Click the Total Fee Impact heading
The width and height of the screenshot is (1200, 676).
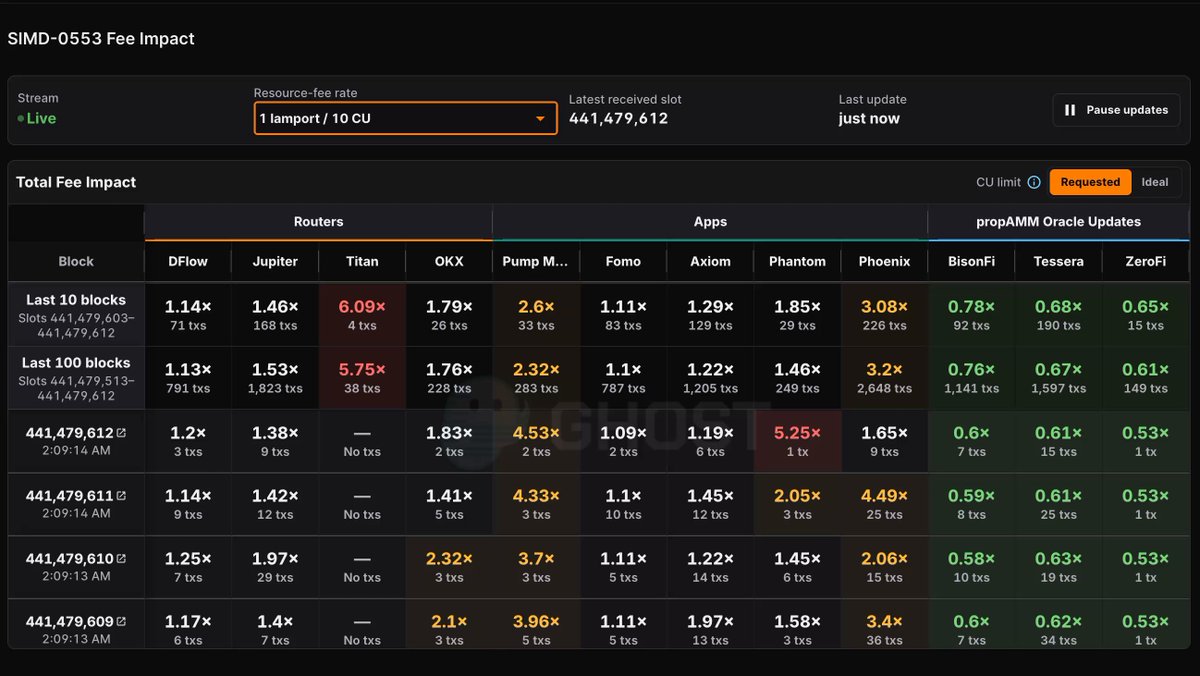pyautogui.click(x=76, y=182)
